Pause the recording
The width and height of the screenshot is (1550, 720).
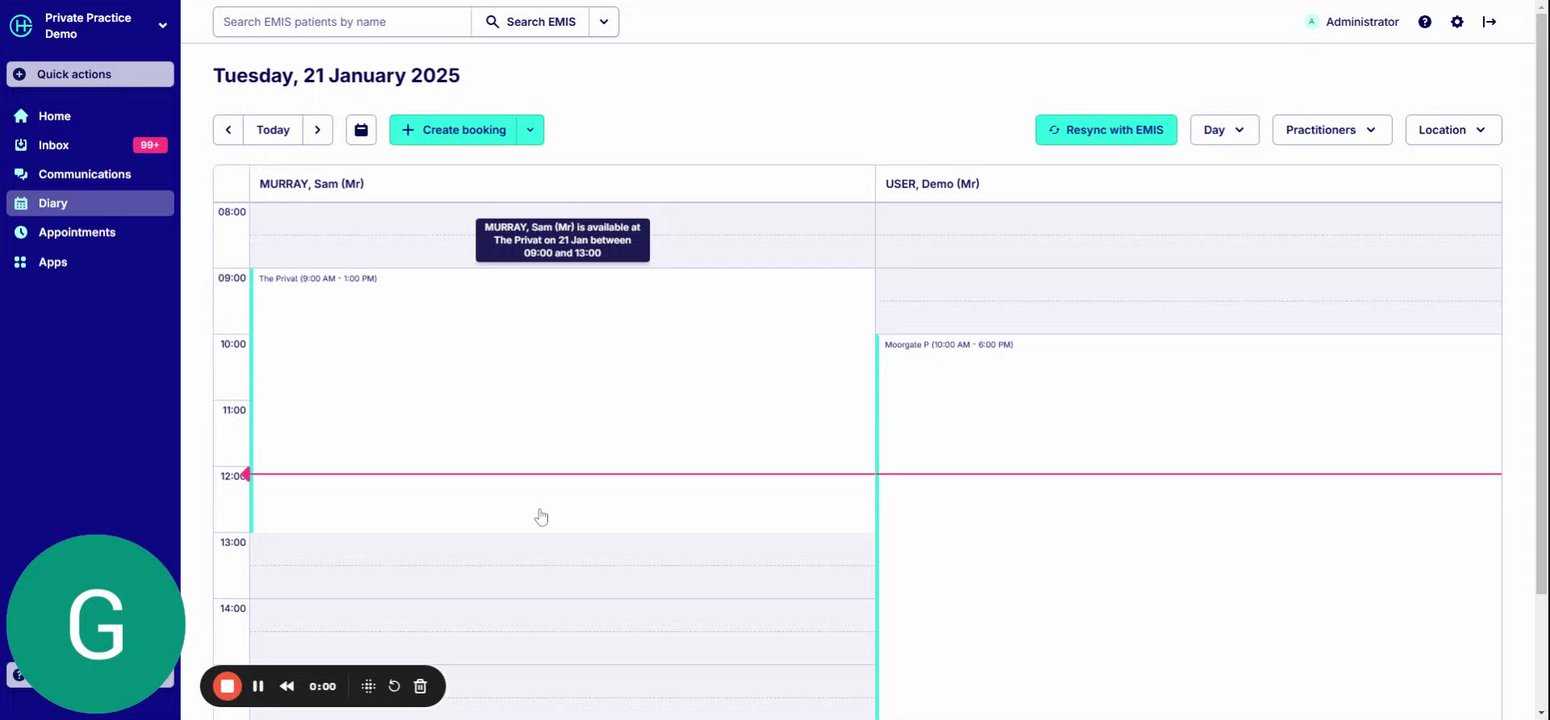(x=258, y=686)
